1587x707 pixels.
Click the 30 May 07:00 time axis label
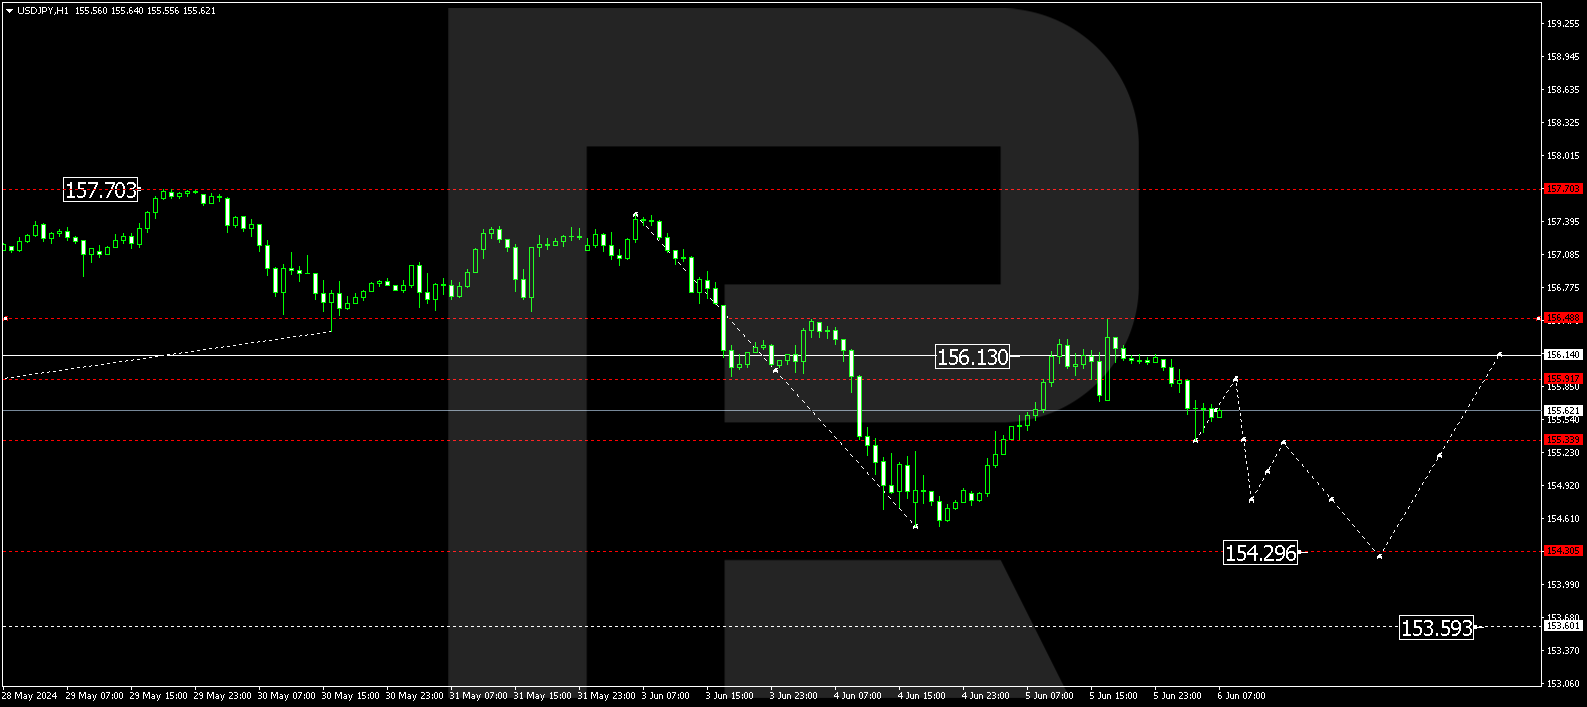286,696
